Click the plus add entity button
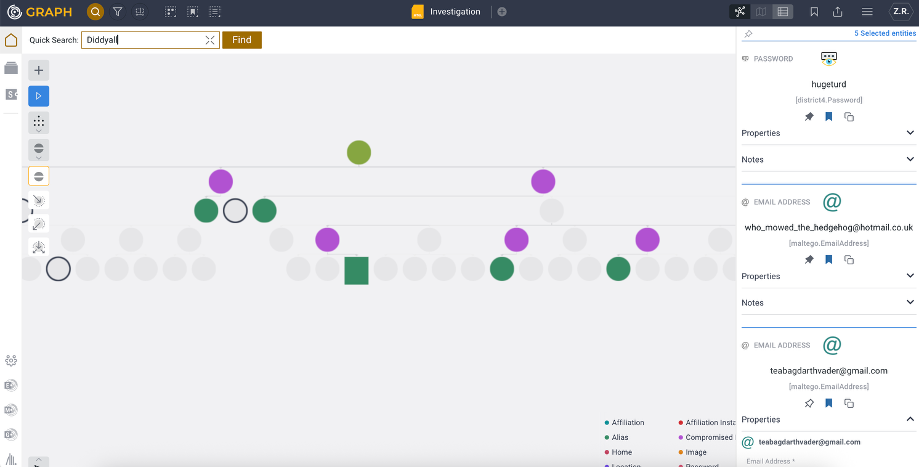Image resolution: width=920 pixels, height=468 pixels. (x=39, y=70)
